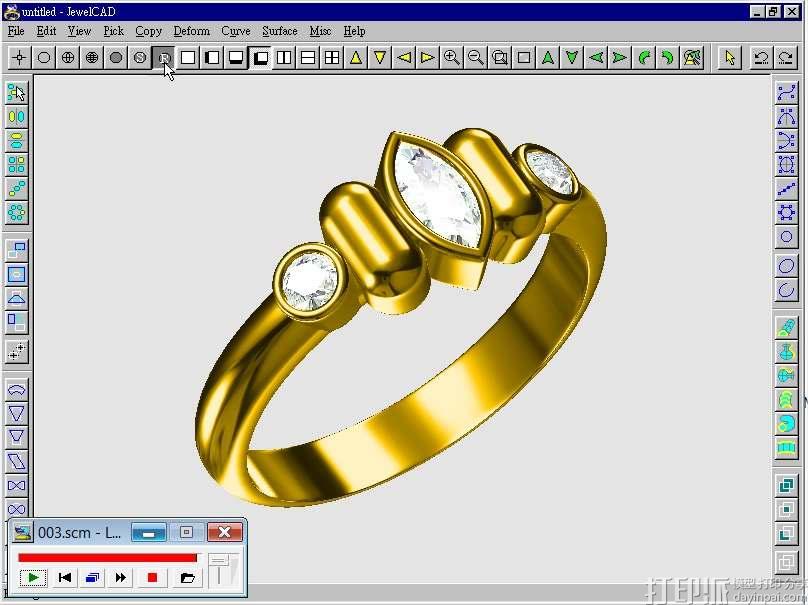
Task: Open the File menu
Action: (x=16, y=31)
